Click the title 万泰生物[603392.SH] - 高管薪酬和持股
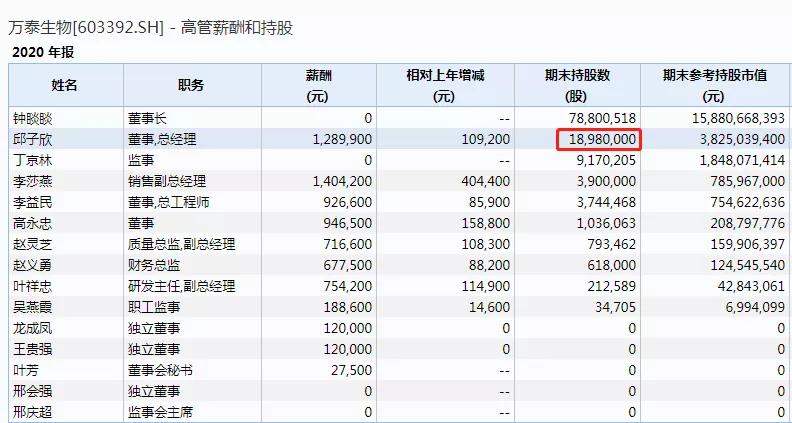Screen dimensions: 792x423 pos(151,28)
